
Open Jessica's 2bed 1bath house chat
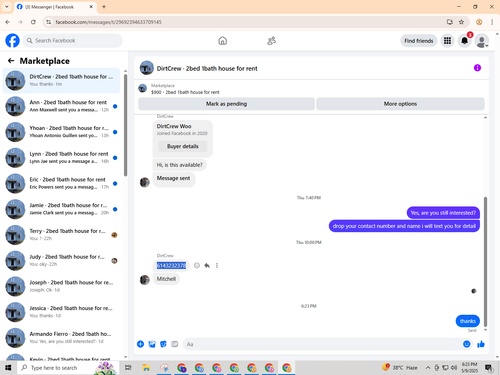61,312
